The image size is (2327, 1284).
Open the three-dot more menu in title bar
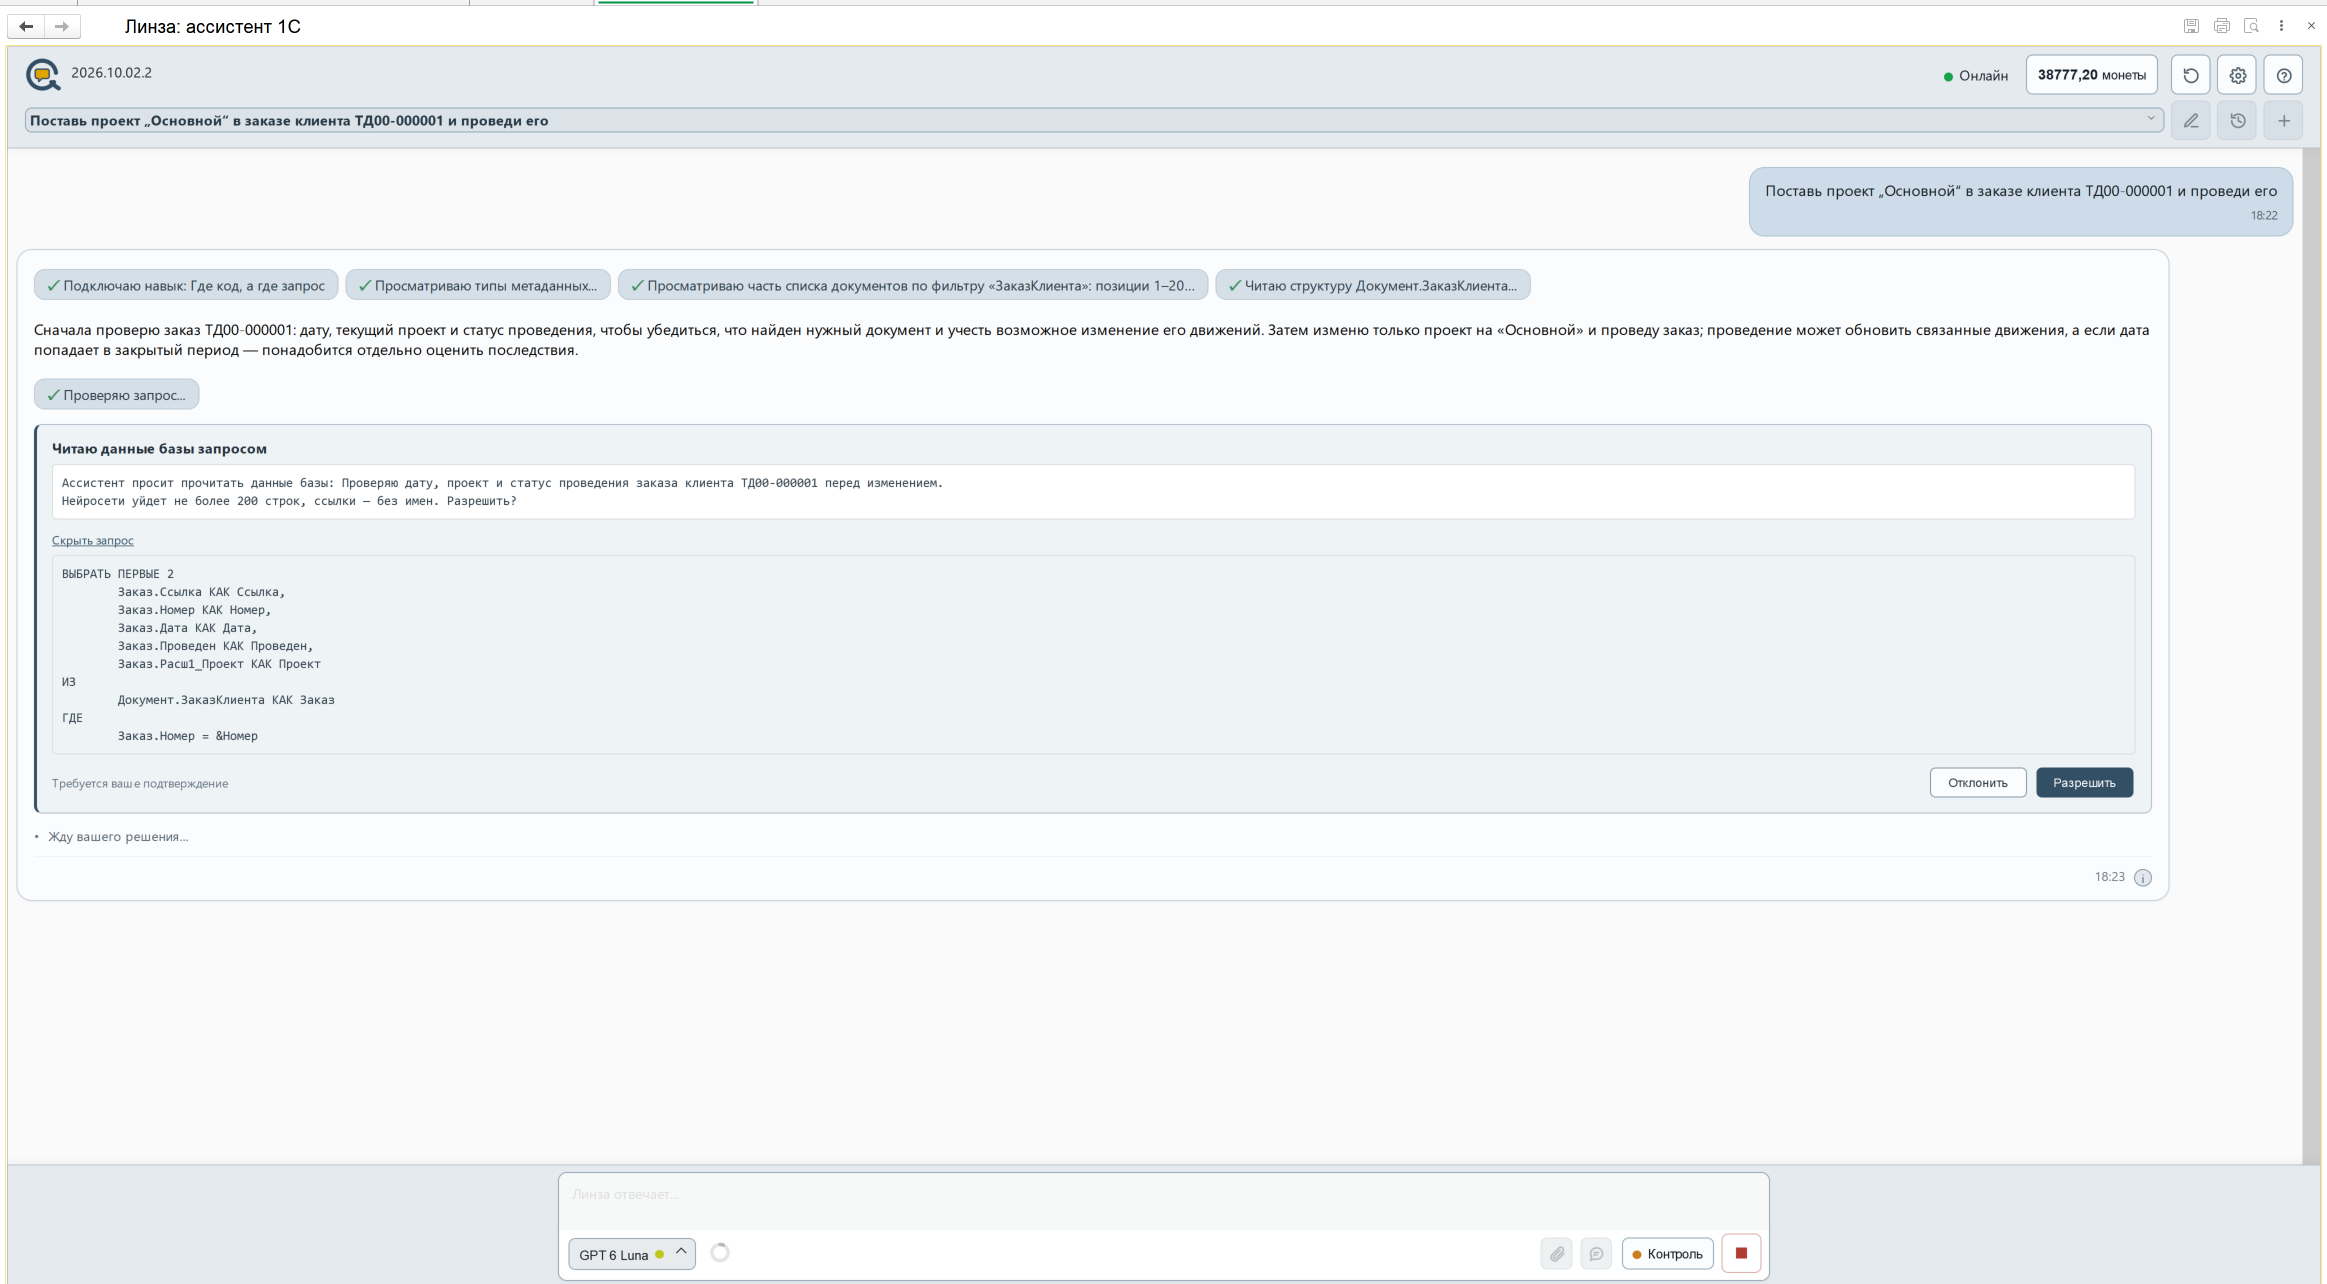tap(2281, 26)
